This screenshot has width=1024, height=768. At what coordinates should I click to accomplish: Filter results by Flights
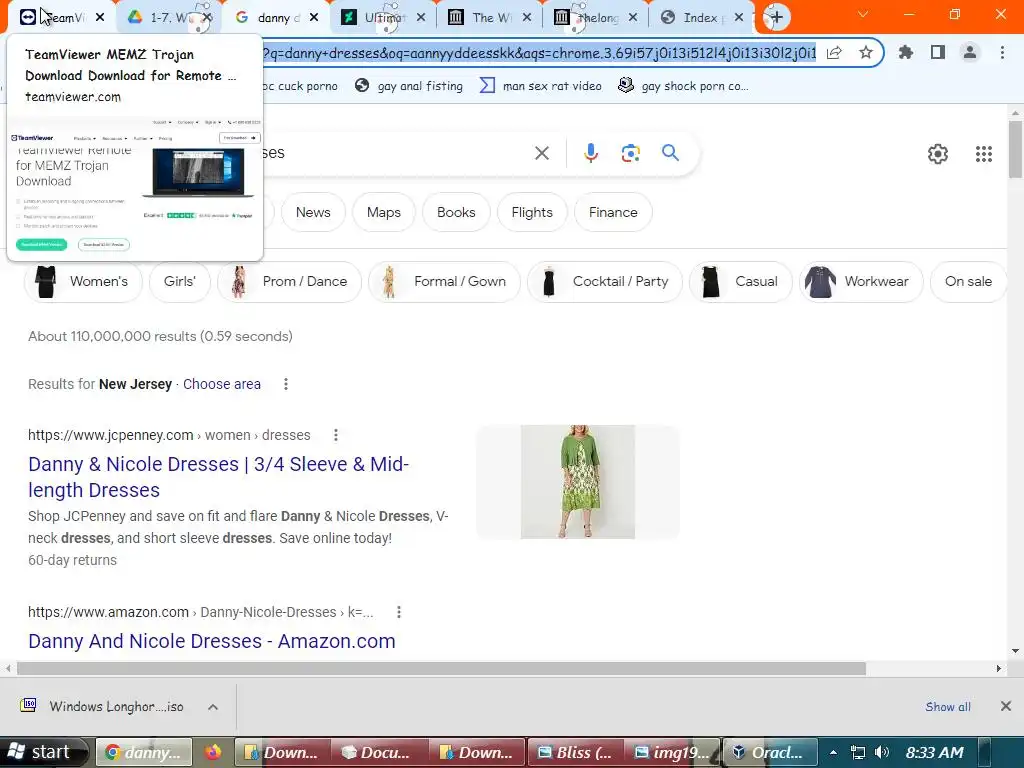532,212
